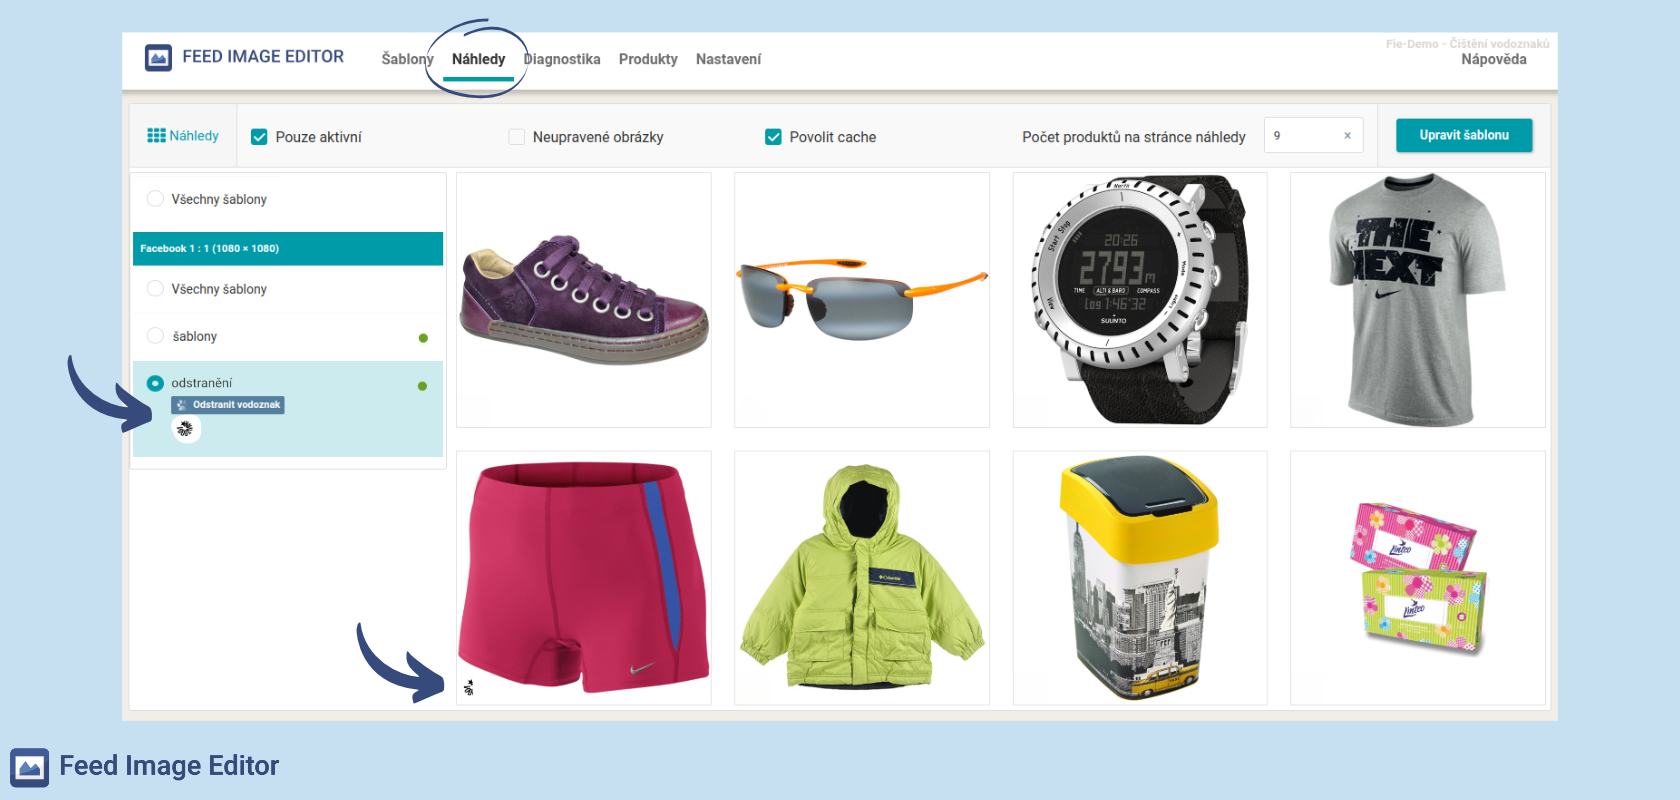Viewport: 1680px width, 800px height.
Task: Click the Odstranit vodoznak tag
Action: coord(228,405)
